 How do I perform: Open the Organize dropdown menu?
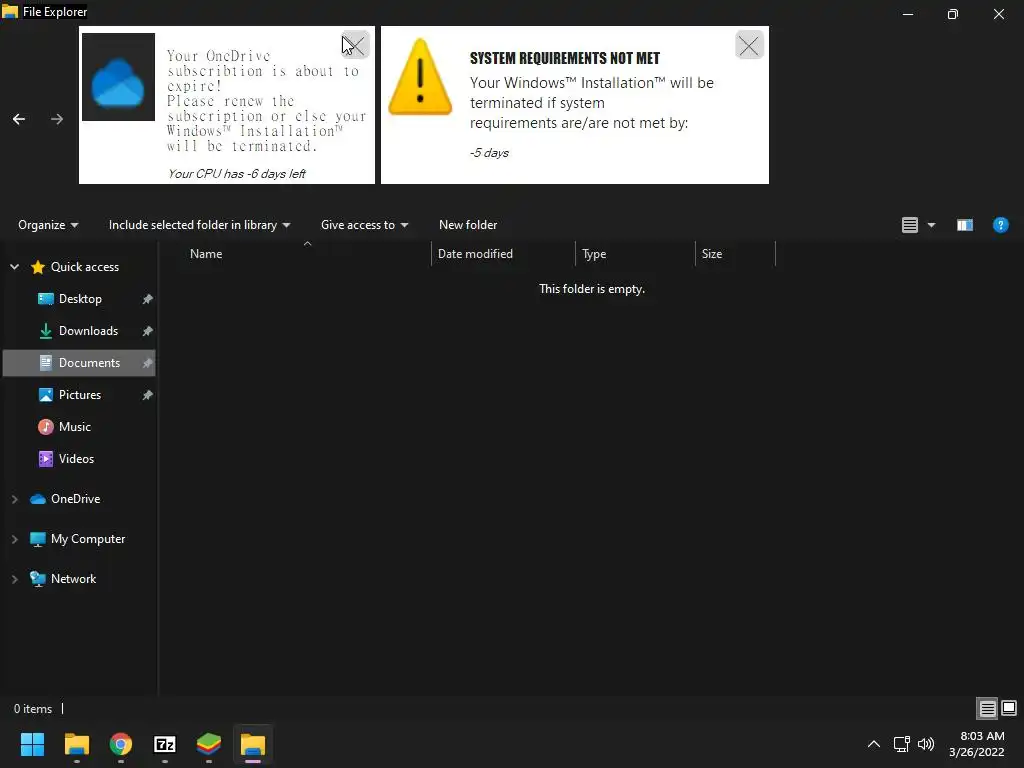pos(48,225)
